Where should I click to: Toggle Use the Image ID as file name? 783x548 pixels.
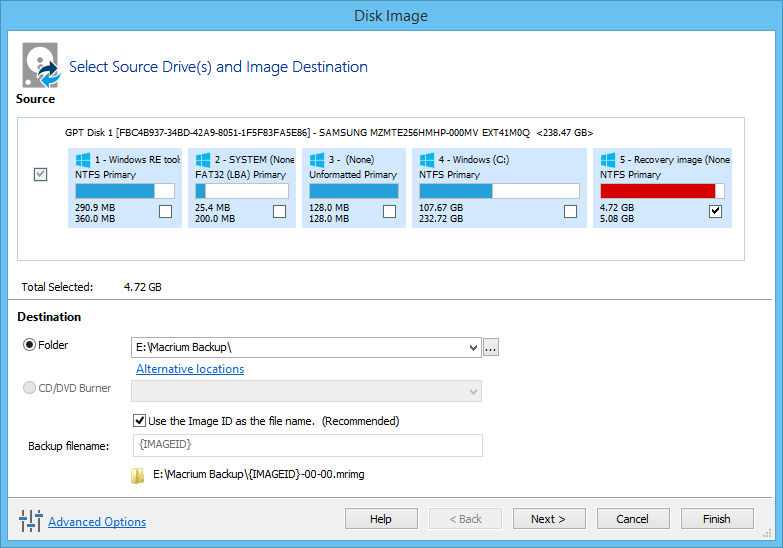(140, 421)
